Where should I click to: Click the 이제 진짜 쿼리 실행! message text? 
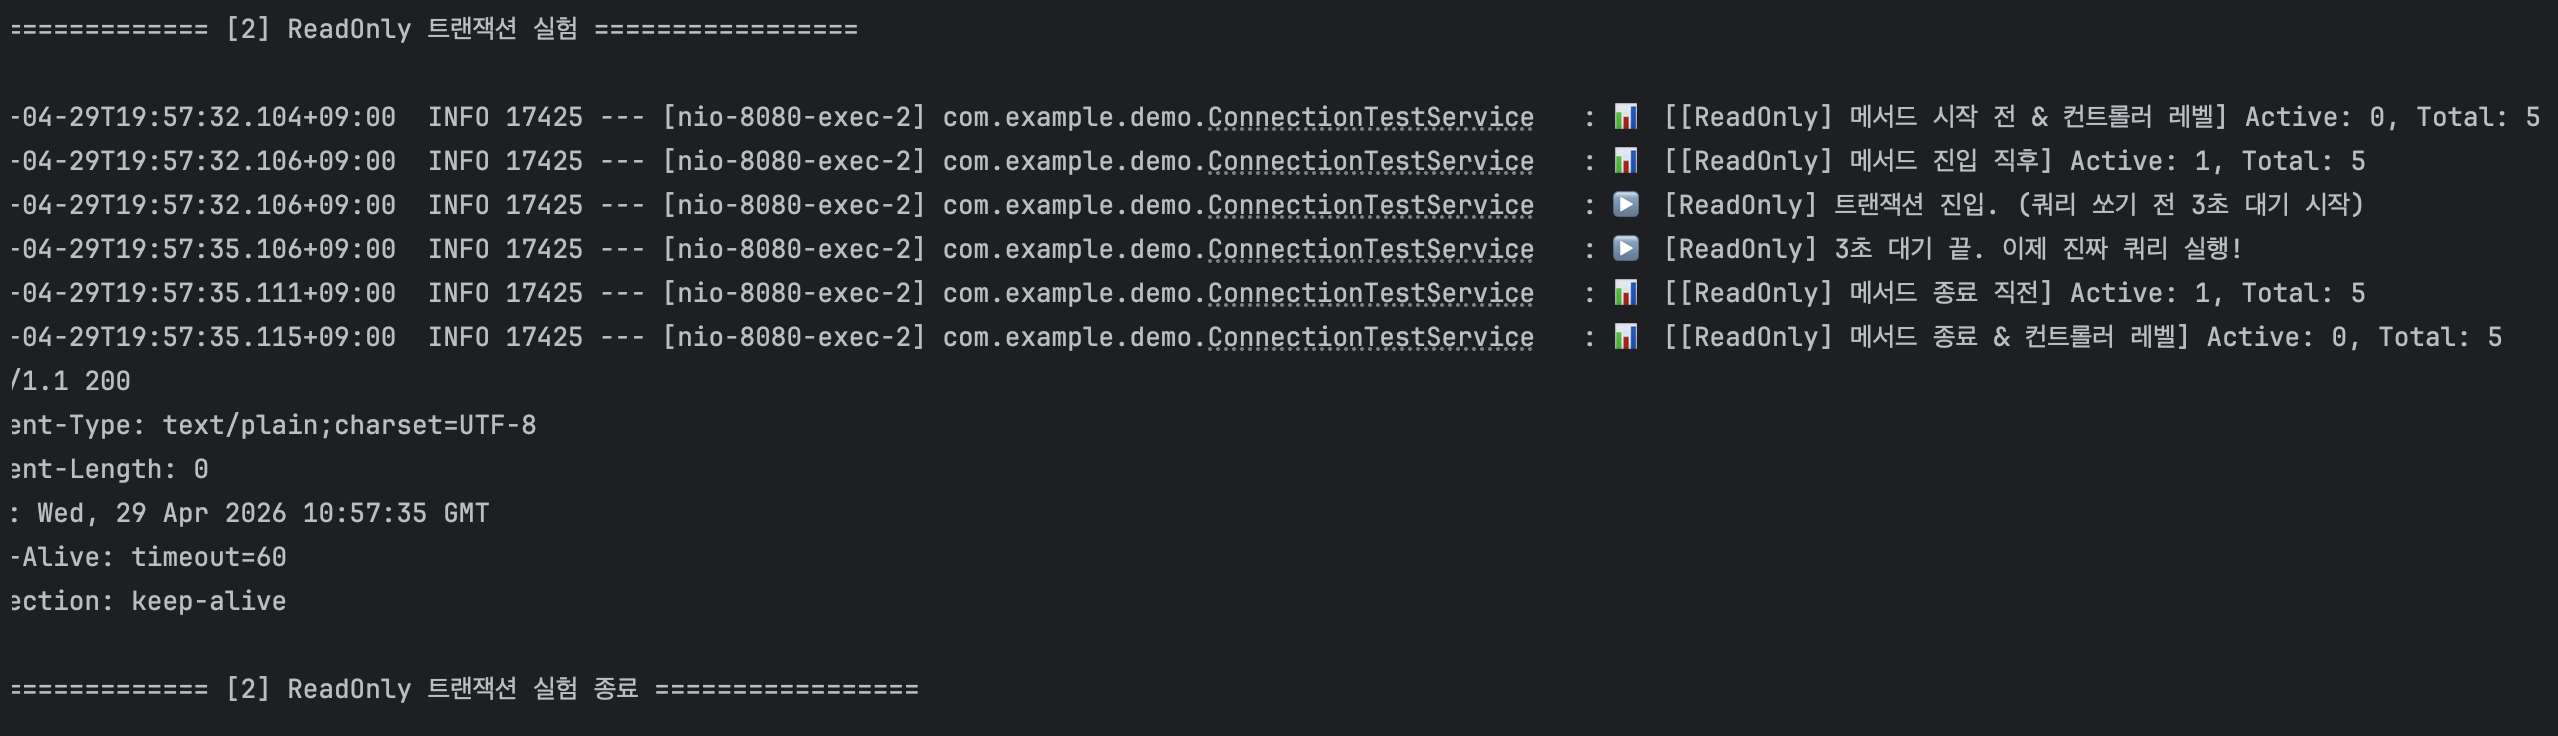(2121, 249)
